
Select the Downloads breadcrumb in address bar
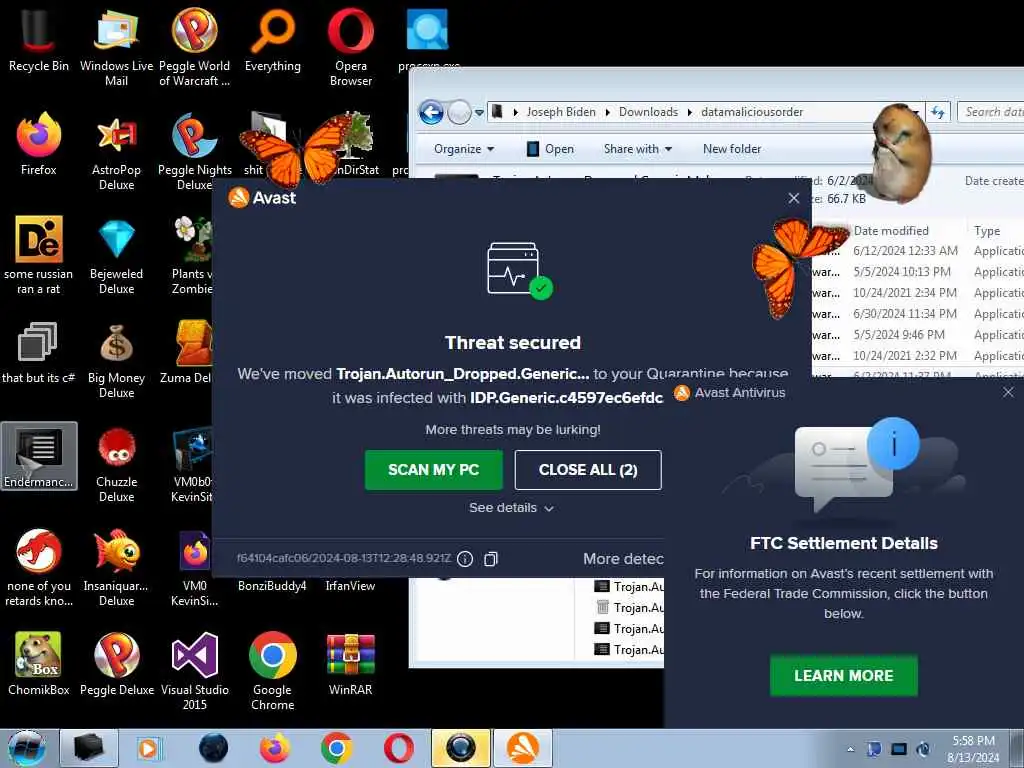coord(648,112)
